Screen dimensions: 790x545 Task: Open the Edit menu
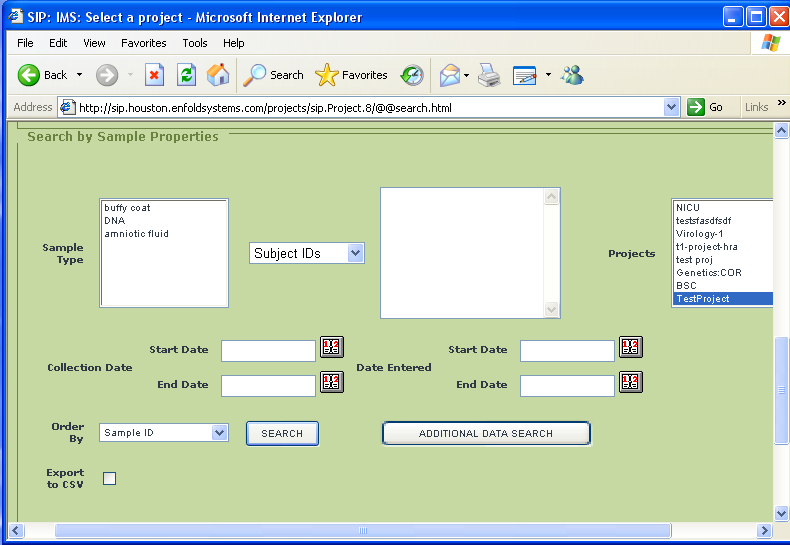click(58, 43)
